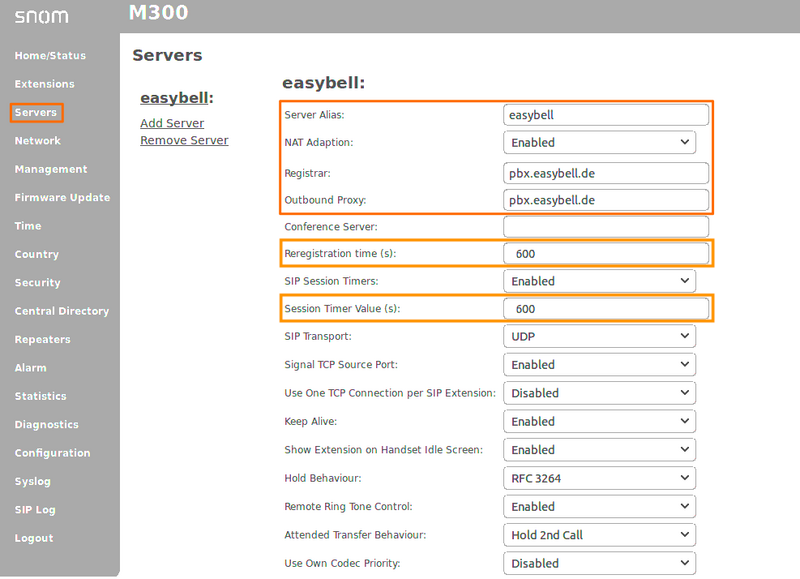Open the Servers menu item
Screen dimensions: 800x579
coord(36,113)
